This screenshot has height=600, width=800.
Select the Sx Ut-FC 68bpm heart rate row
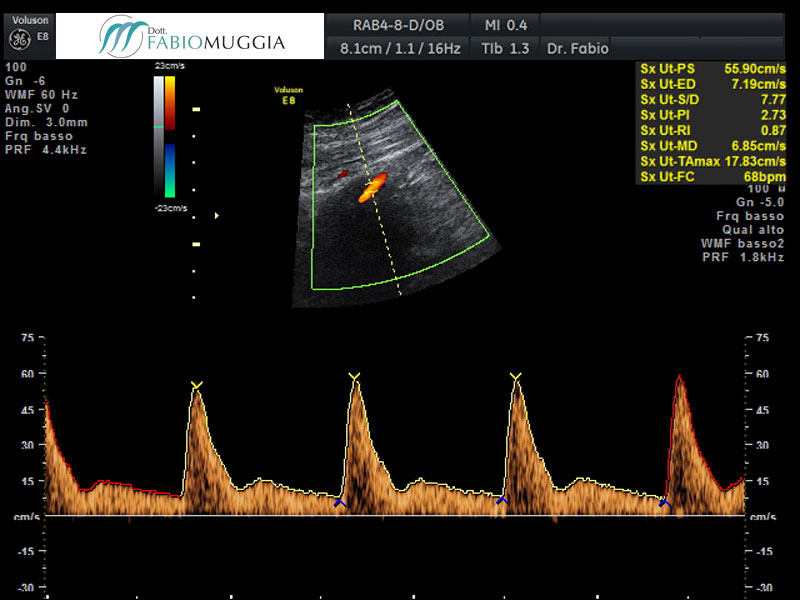tap(712, 177)
